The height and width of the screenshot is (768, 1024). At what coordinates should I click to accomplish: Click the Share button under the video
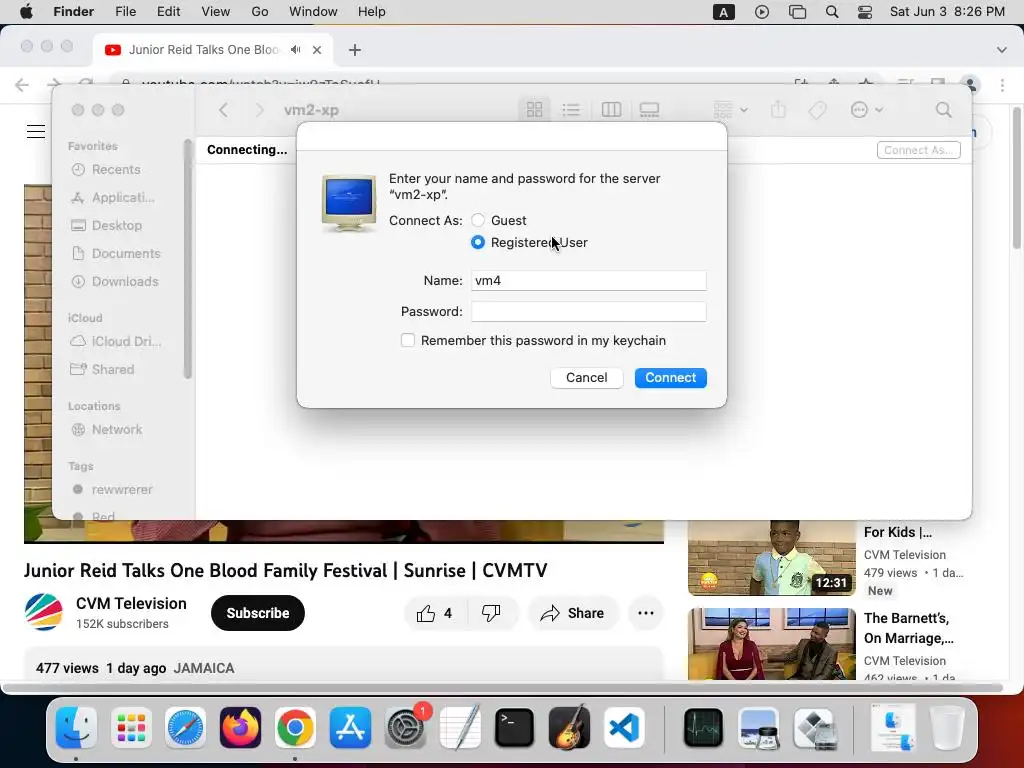tap(572, 613)
